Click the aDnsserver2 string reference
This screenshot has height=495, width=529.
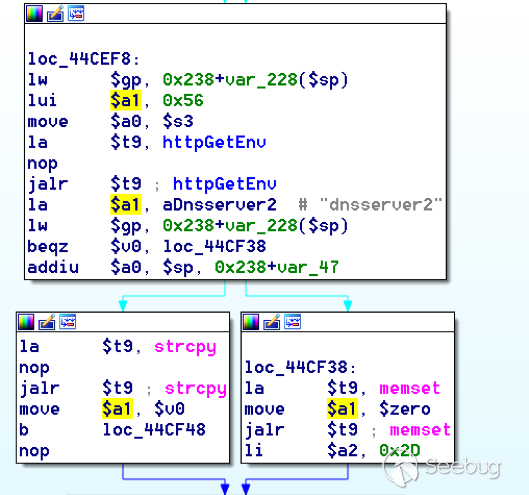coord(219,205)
